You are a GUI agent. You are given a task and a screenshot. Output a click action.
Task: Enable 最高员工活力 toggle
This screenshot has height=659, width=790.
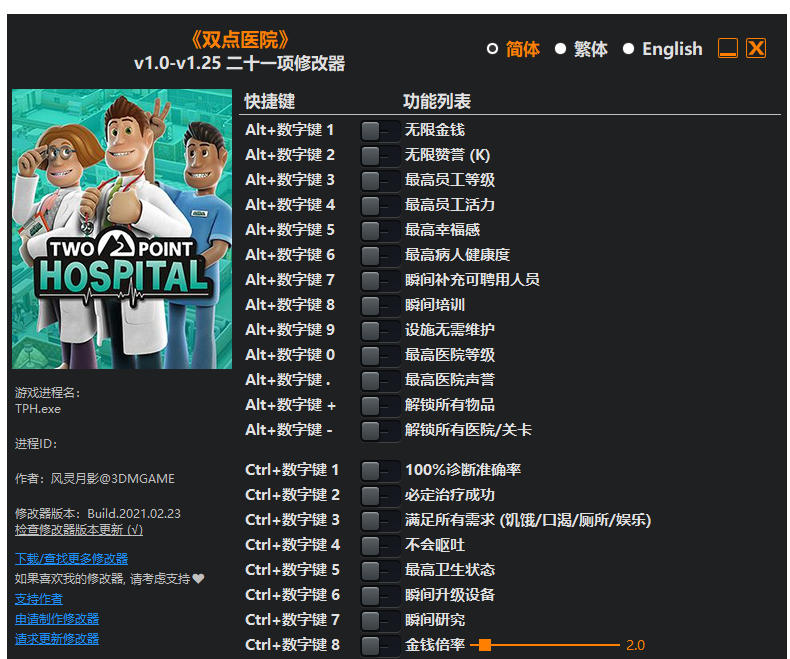(x=380, y=205)
